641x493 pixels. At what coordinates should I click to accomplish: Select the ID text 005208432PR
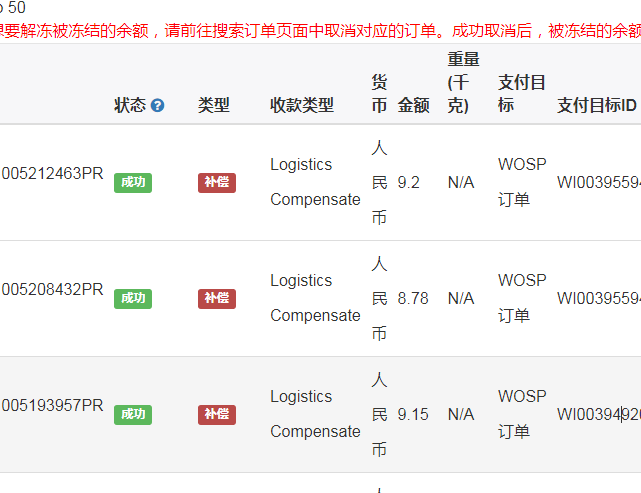click(x=52, y=290)
